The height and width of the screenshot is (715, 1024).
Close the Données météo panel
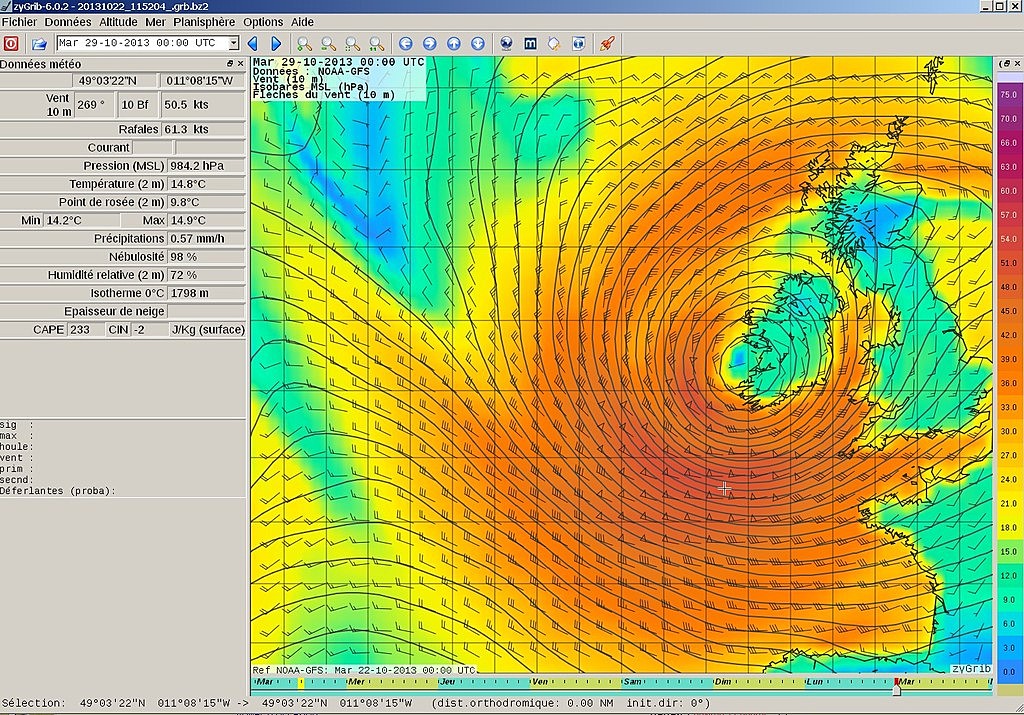(x=240, y=63)
